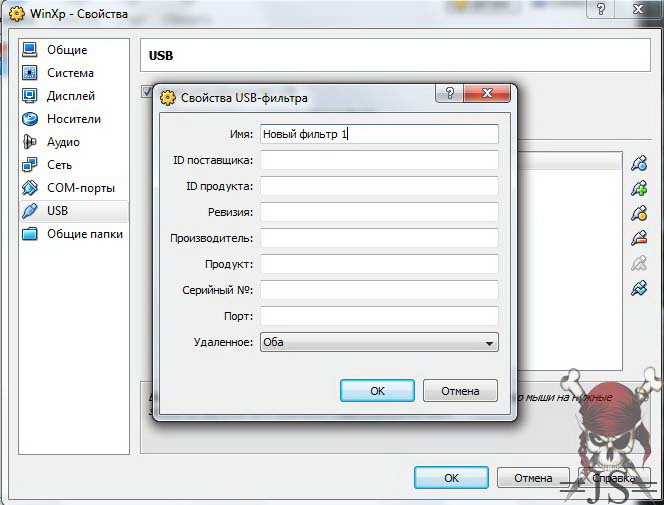
Task: Go to Носители settings
Action: coord(74,119)
